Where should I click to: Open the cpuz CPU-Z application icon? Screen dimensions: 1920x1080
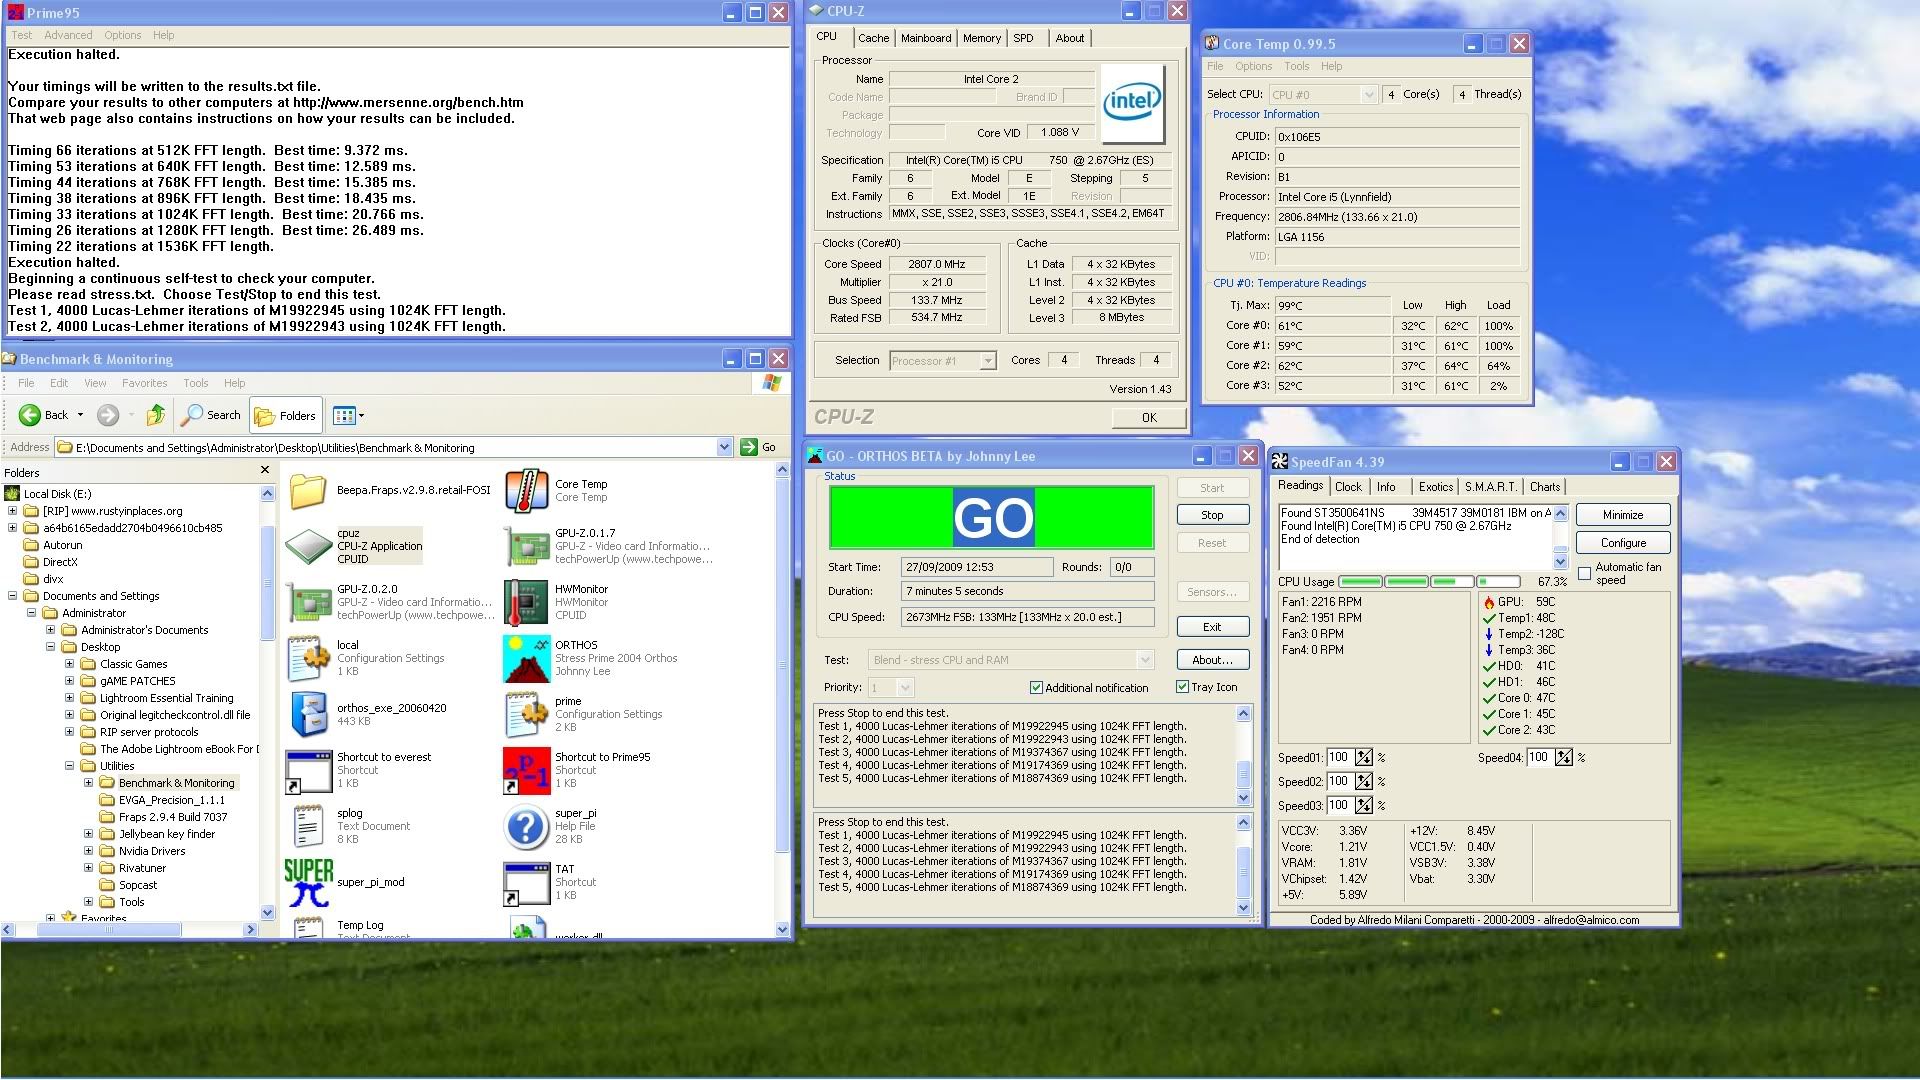308,546
